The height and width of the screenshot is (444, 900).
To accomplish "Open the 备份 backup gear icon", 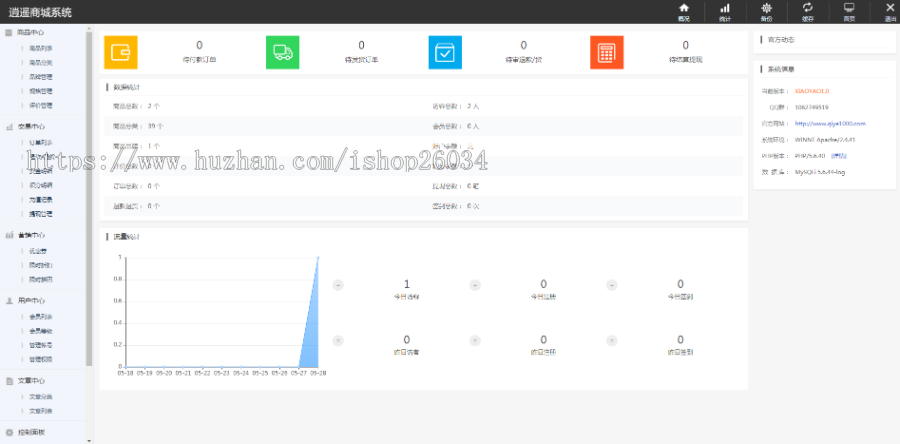I will tap(766, 8).
